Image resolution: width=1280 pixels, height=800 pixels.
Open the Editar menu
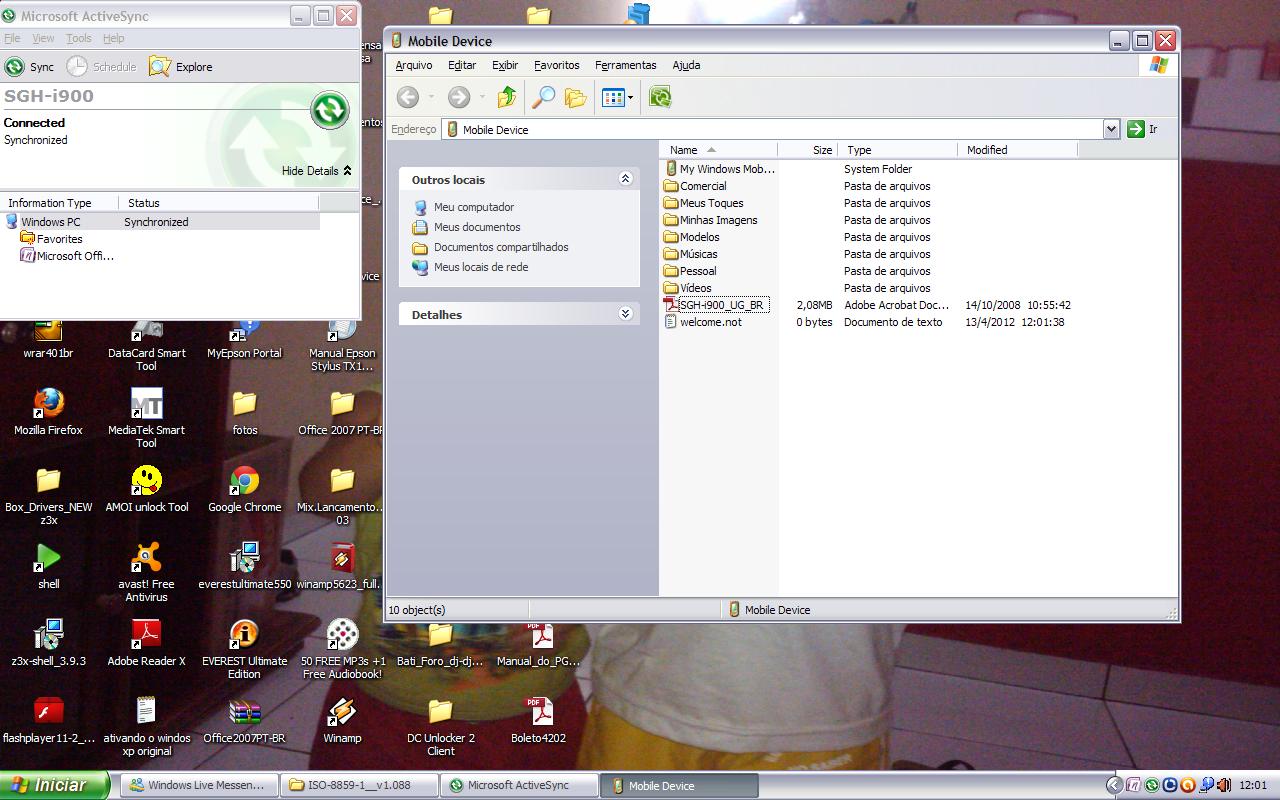point(462,65)
